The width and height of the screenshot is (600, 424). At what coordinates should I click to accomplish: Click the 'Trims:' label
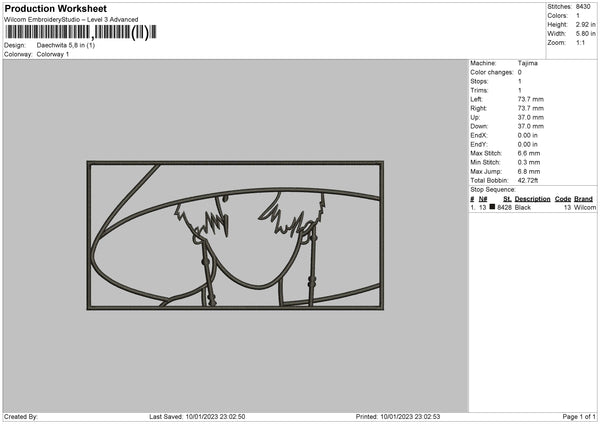click(x=479, y=90)
